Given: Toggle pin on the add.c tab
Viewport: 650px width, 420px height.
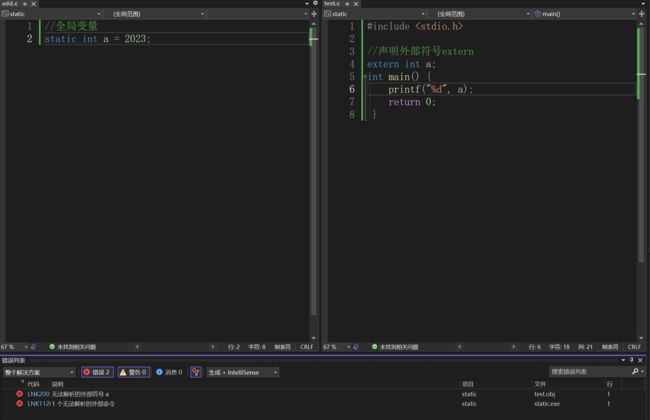Looking at the screenshot, I should pos(25,4).
